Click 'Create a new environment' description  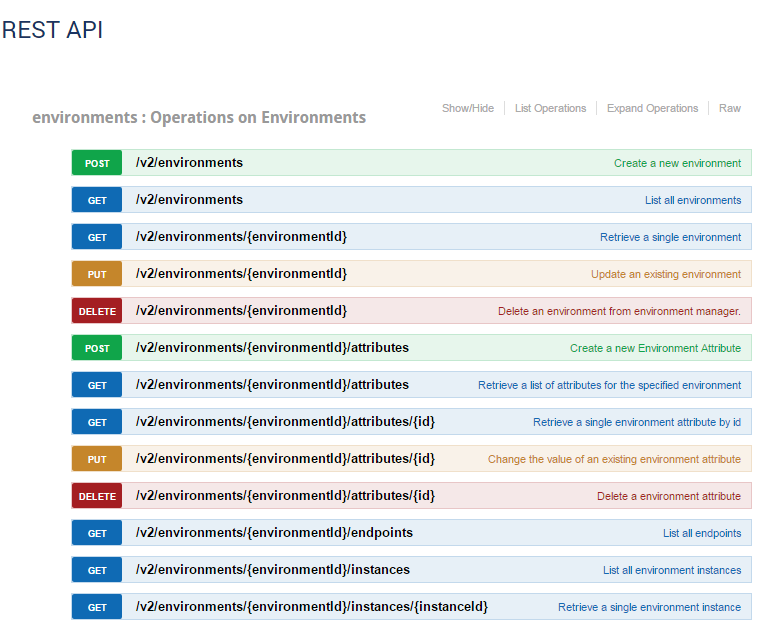(x=677, y=163)
